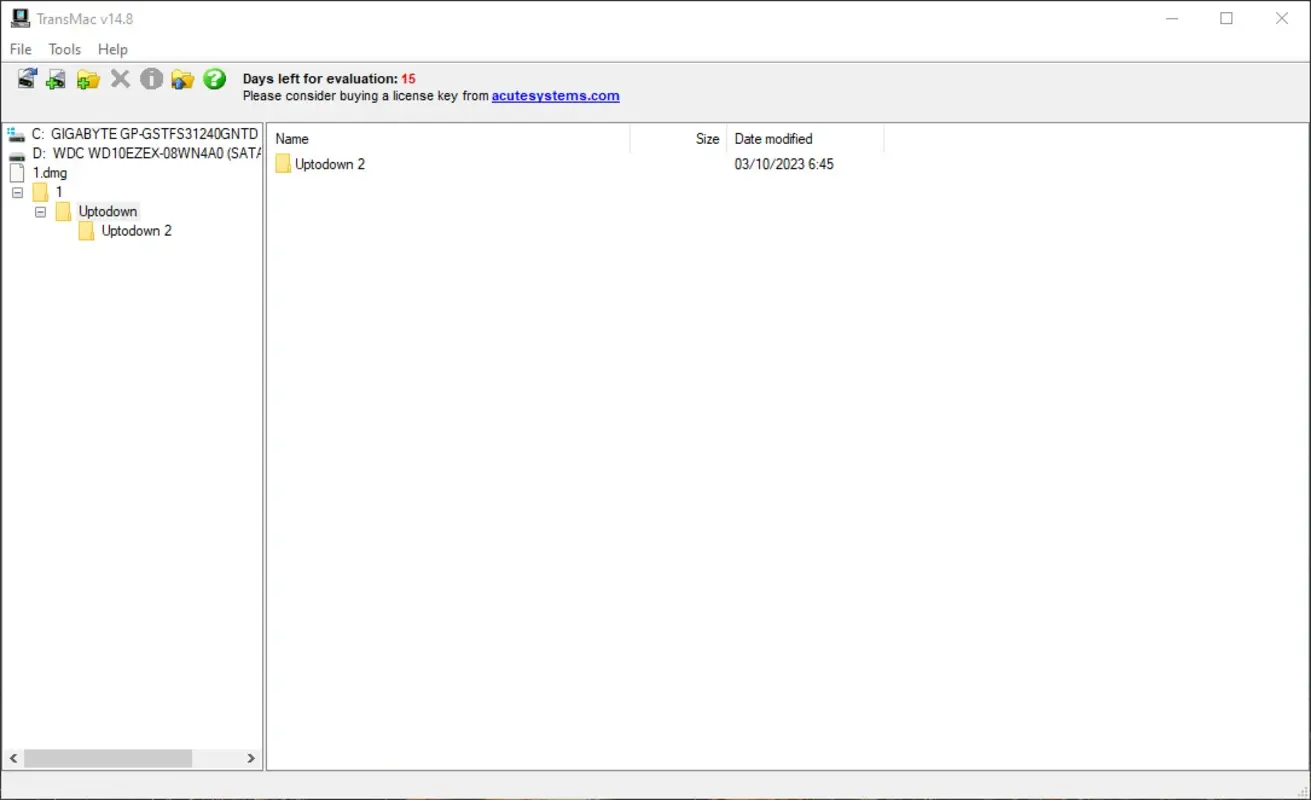Select the 1.dmg disk image
1311x800 pixels.
point(47,172)
